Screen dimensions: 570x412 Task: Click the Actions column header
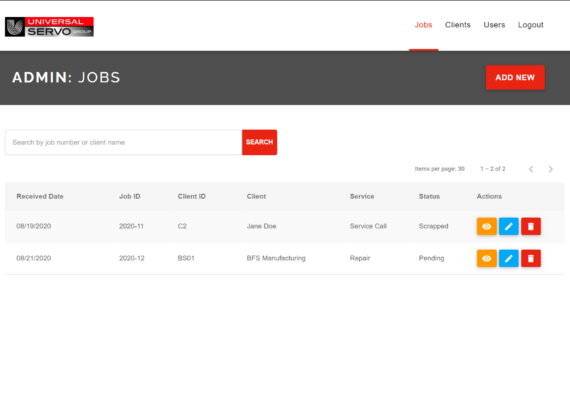(x=489, y=196)
